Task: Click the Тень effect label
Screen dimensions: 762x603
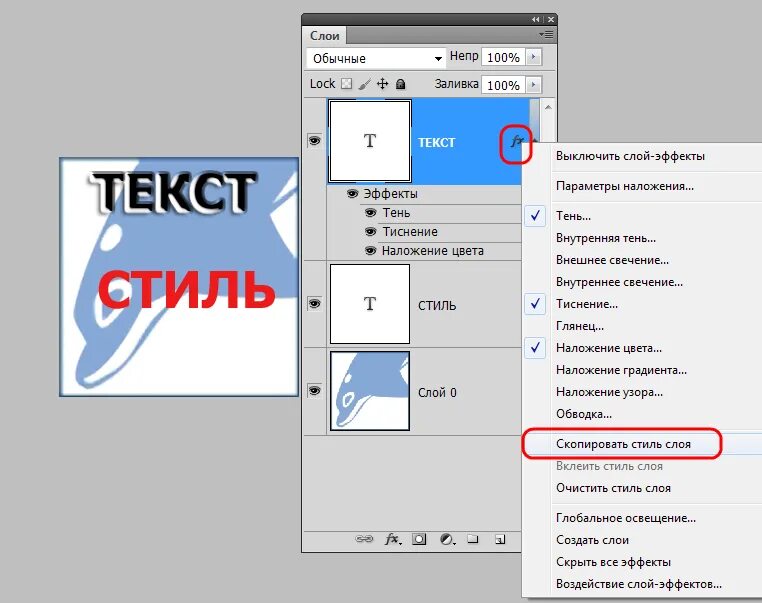Action: click(396, 213)
